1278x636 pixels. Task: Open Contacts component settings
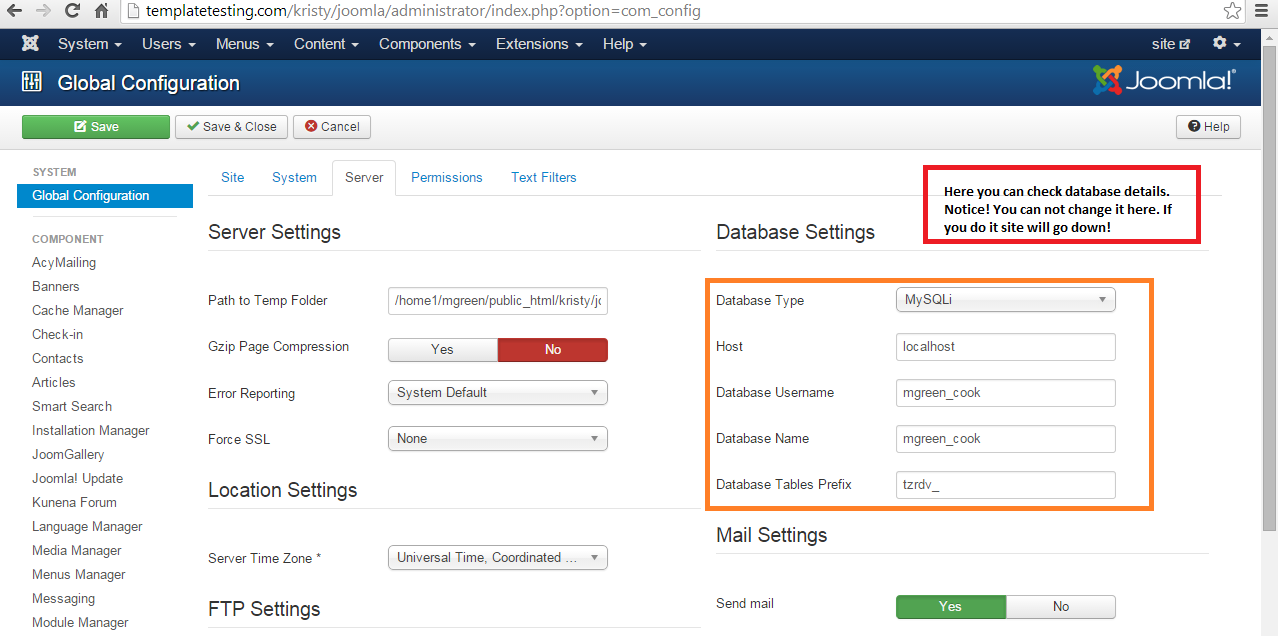pos(58,358)
